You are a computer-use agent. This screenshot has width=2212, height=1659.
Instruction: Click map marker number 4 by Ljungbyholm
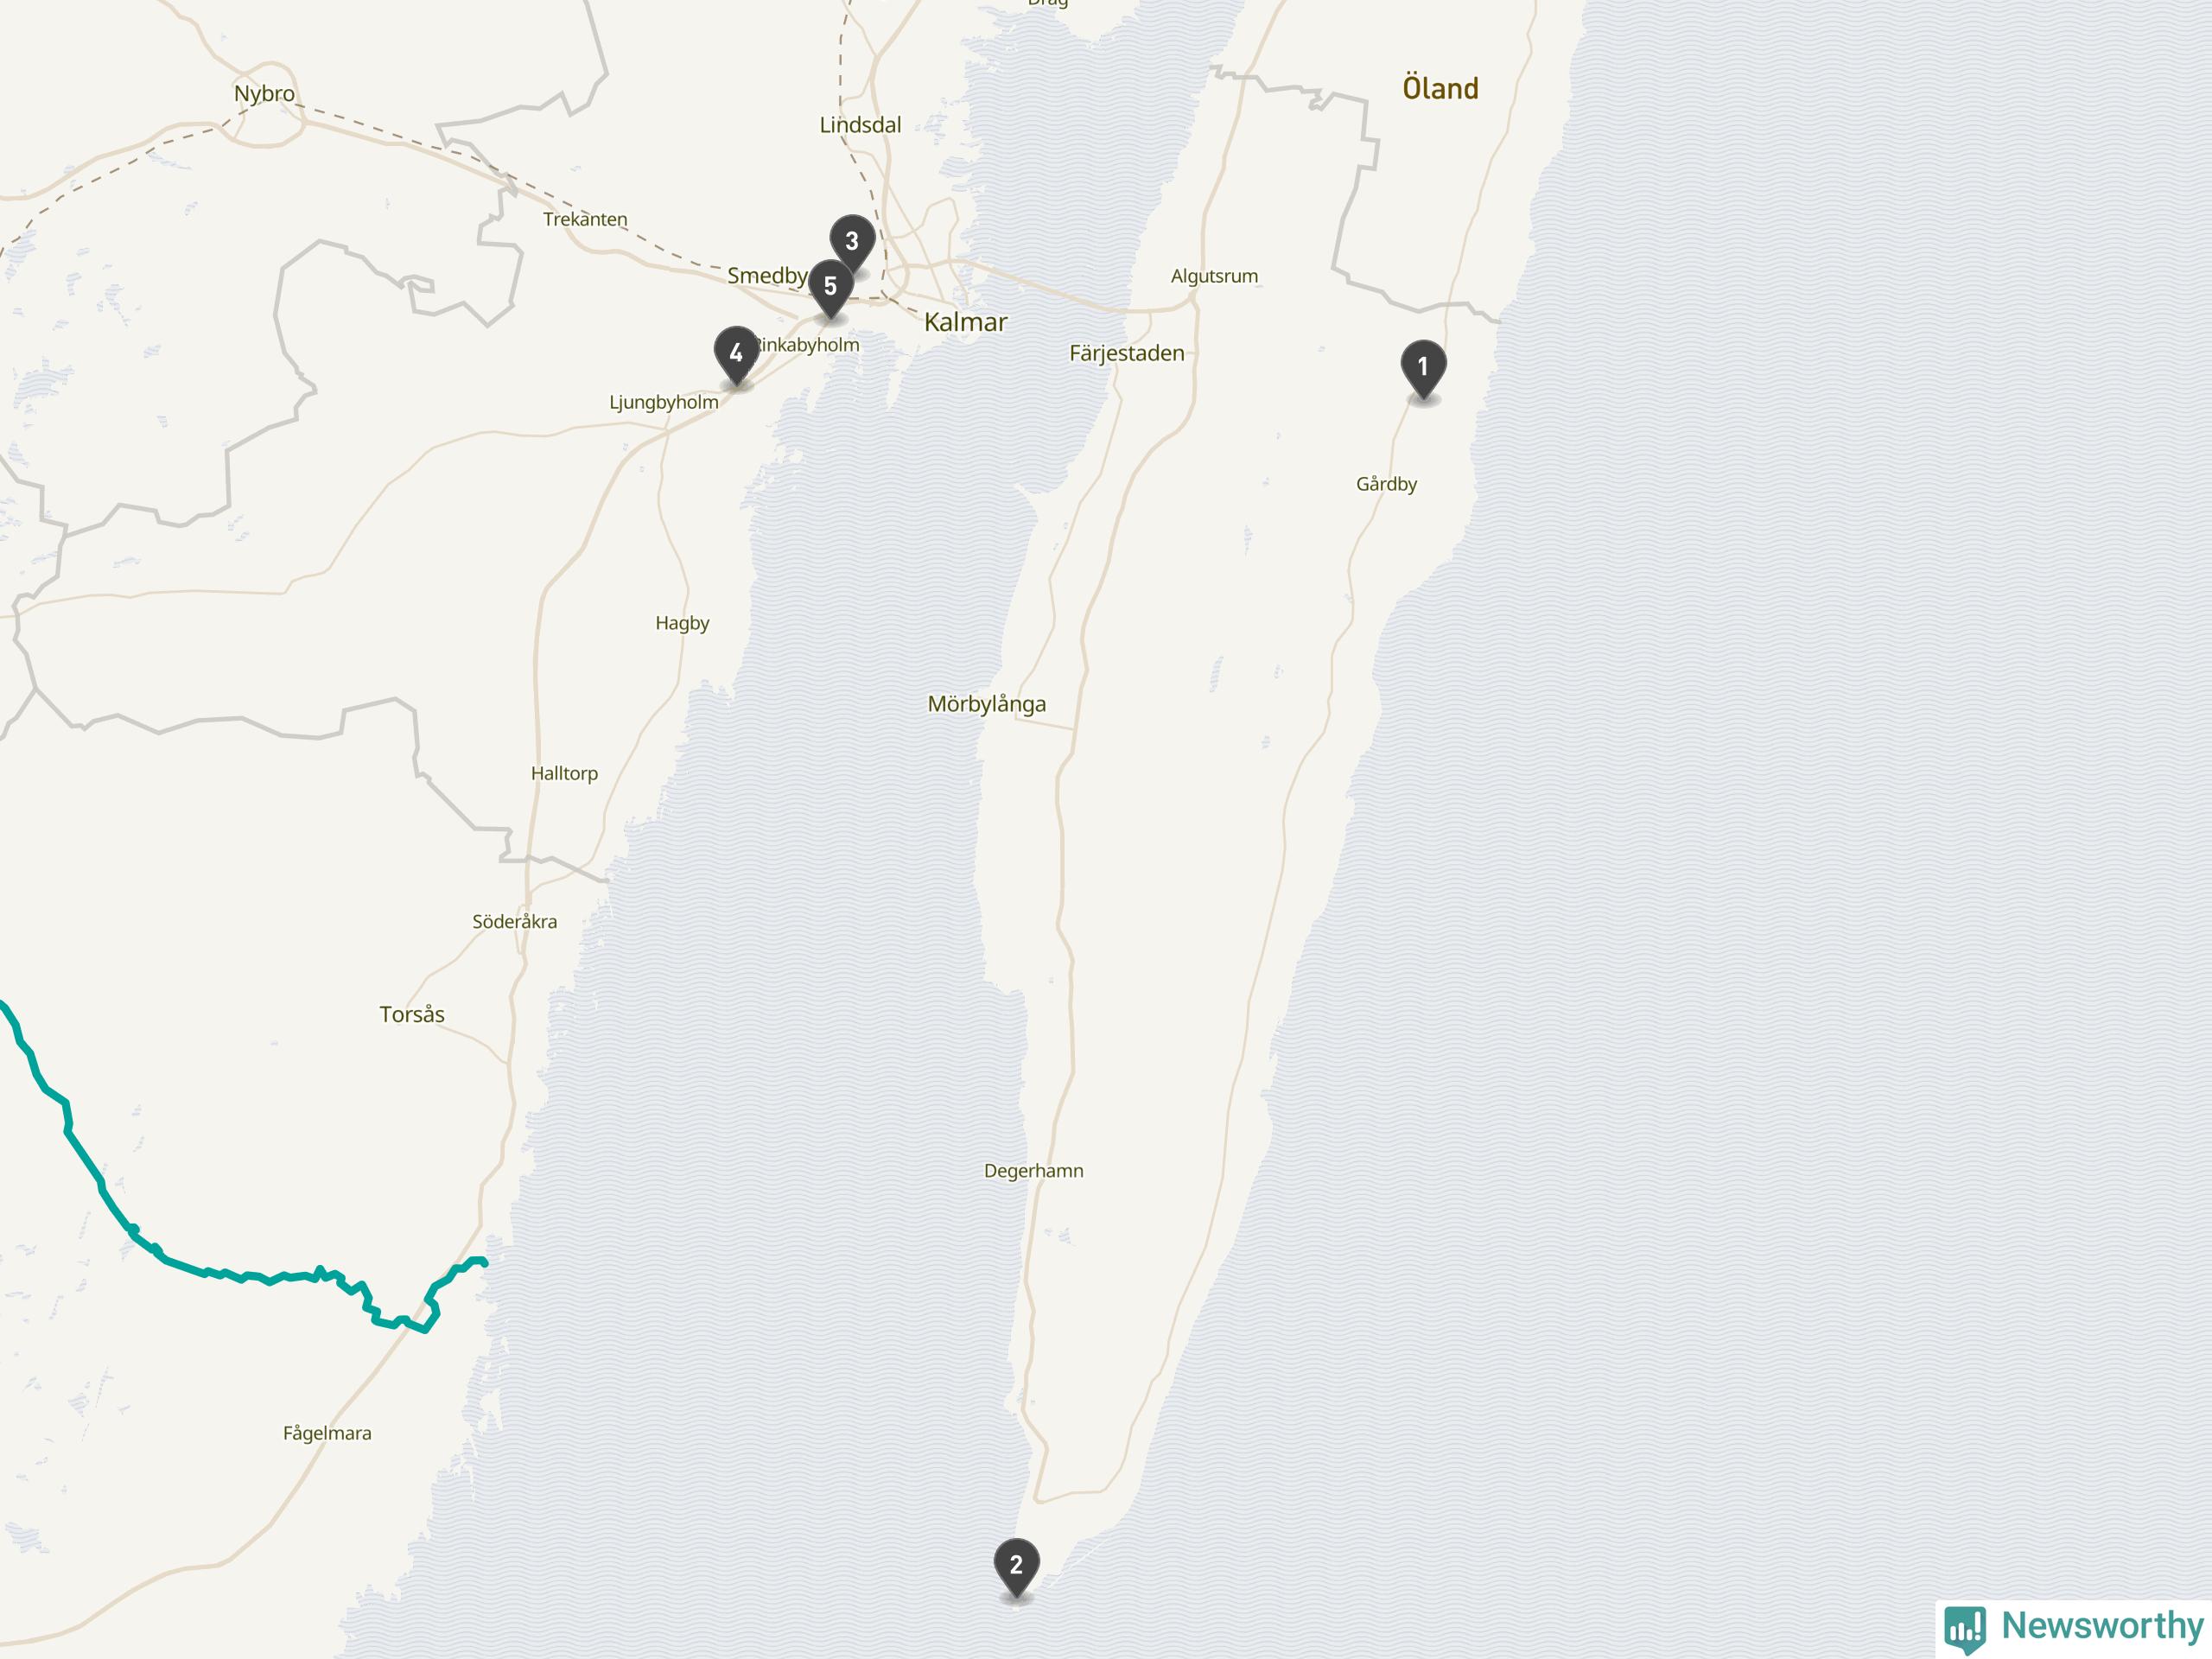pyautogui.click(x=736, y=355)
